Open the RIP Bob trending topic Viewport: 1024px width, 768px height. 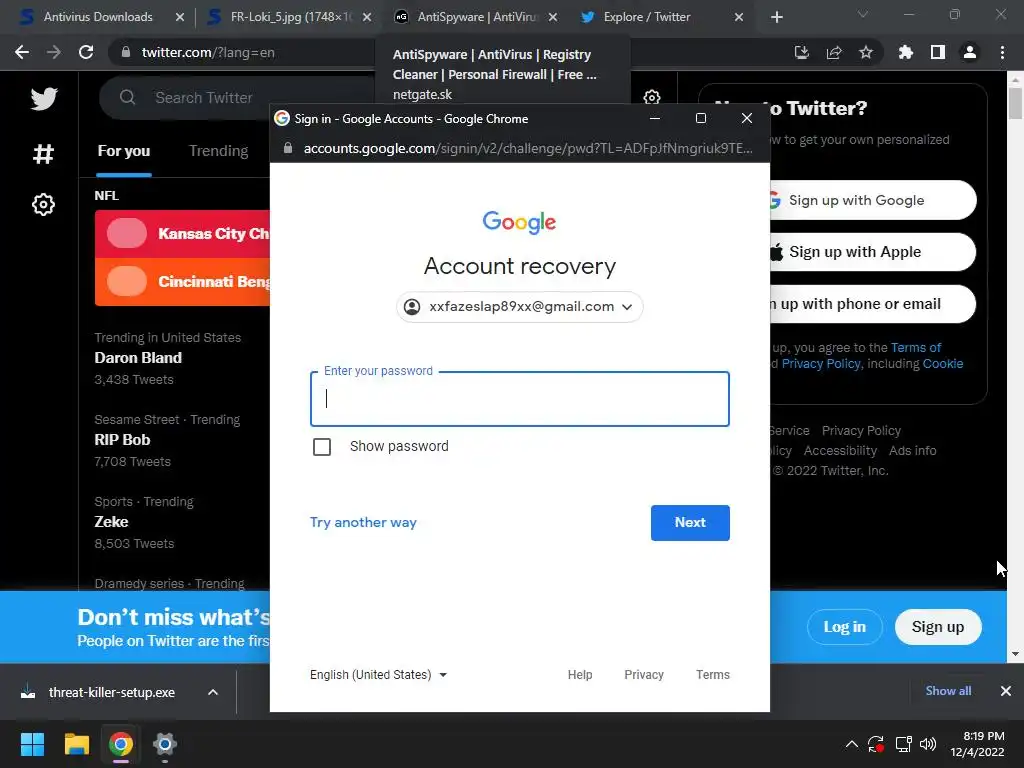click(x=122, y=440)
